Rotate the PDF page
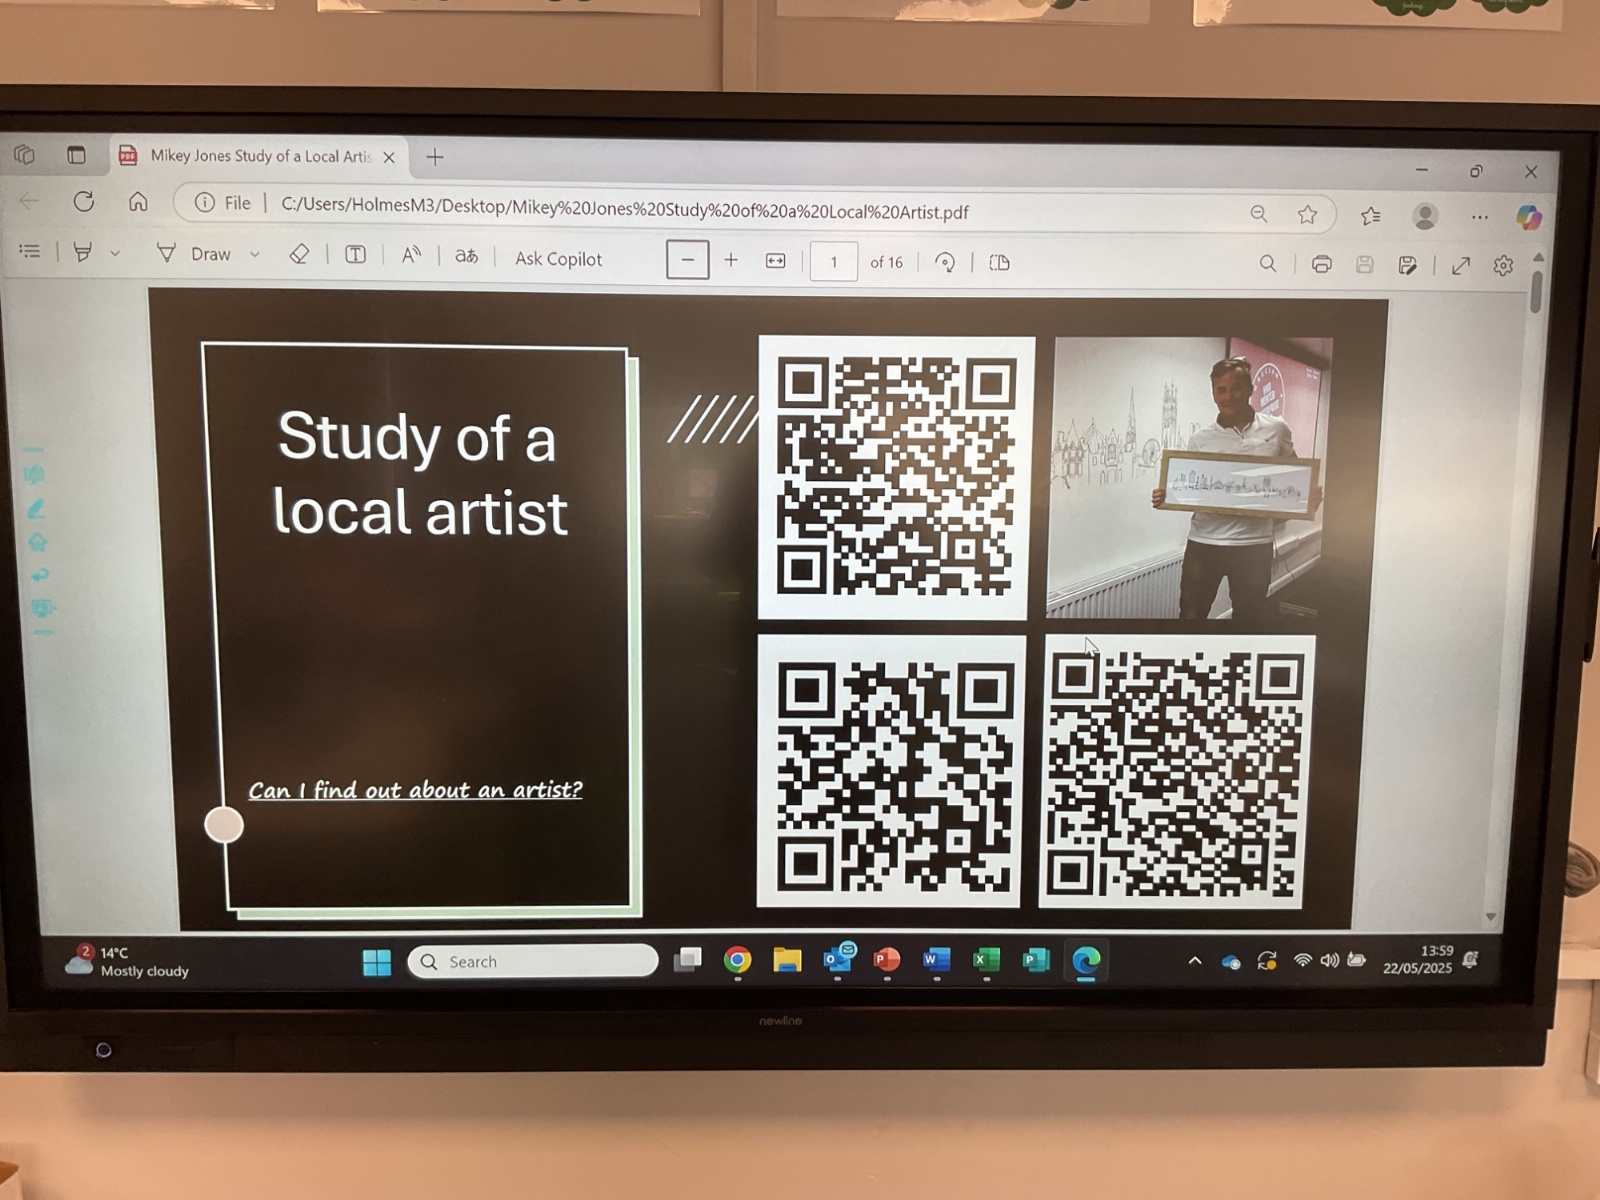 pos(944,263)
